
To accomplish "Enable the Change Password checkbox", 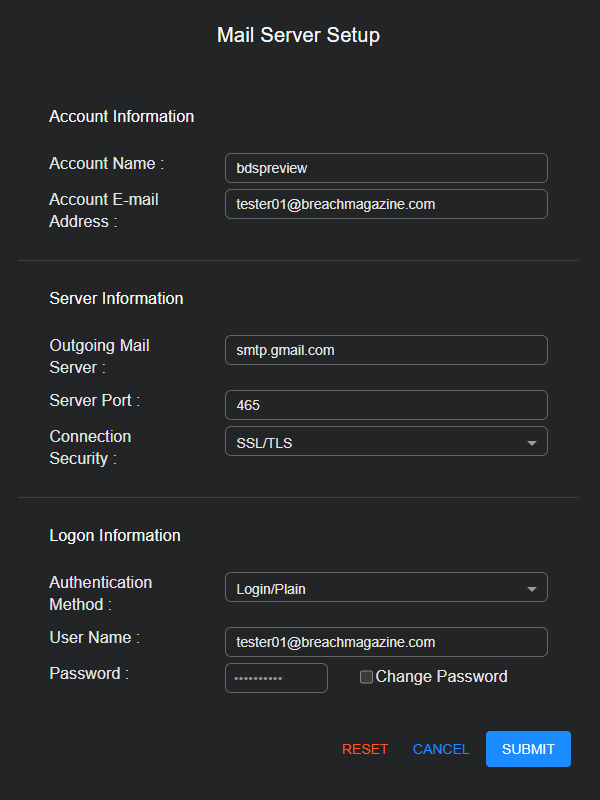I will [366, 677].
